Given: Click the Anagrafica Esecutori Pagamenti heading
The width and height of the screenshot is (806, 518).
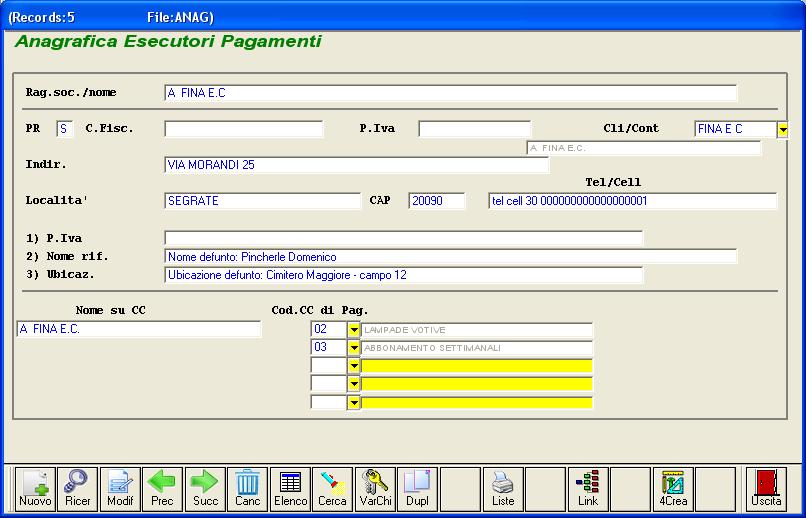Looking at the screenshot, I should [169, 42].
